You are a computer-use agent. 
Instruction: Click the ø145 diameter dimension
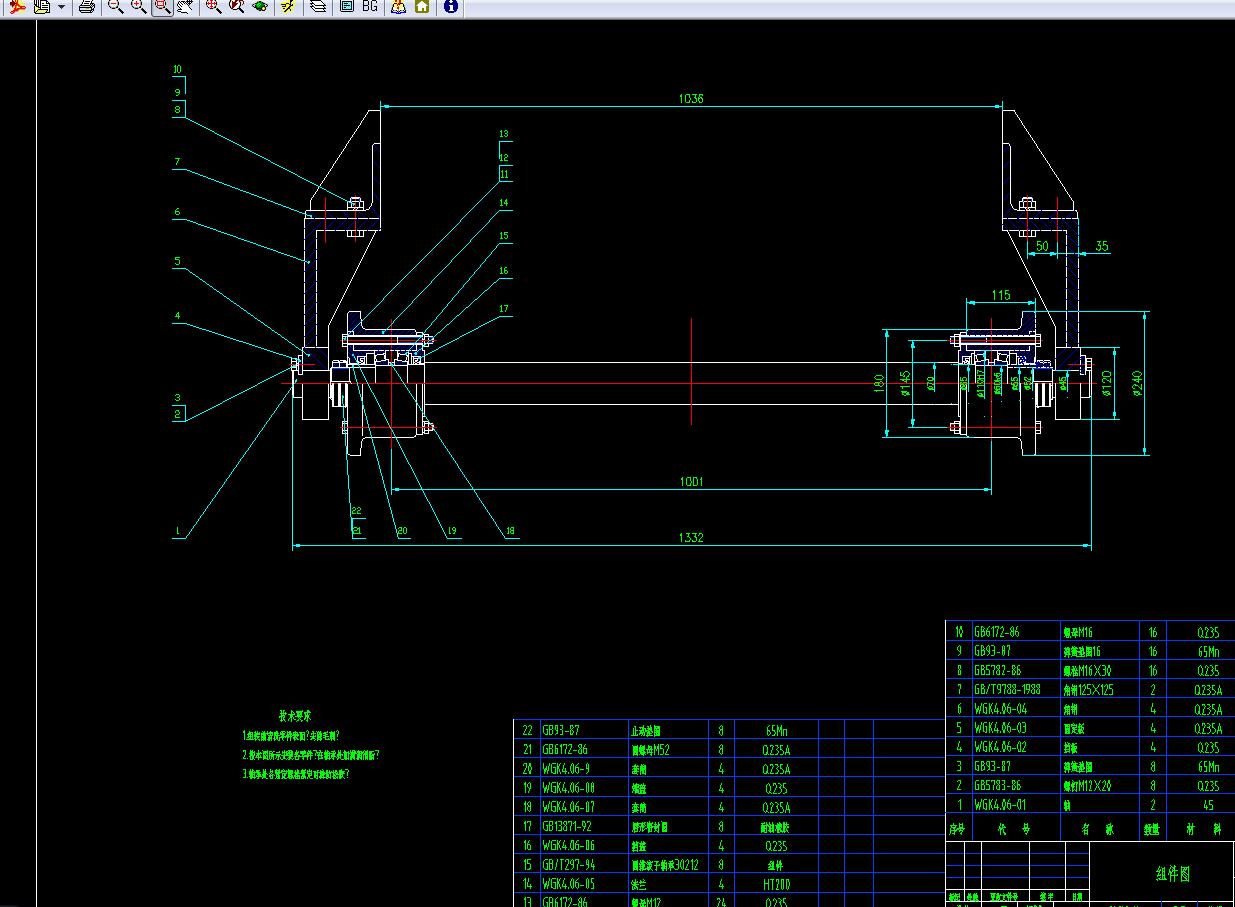click(x=904, y=385)
